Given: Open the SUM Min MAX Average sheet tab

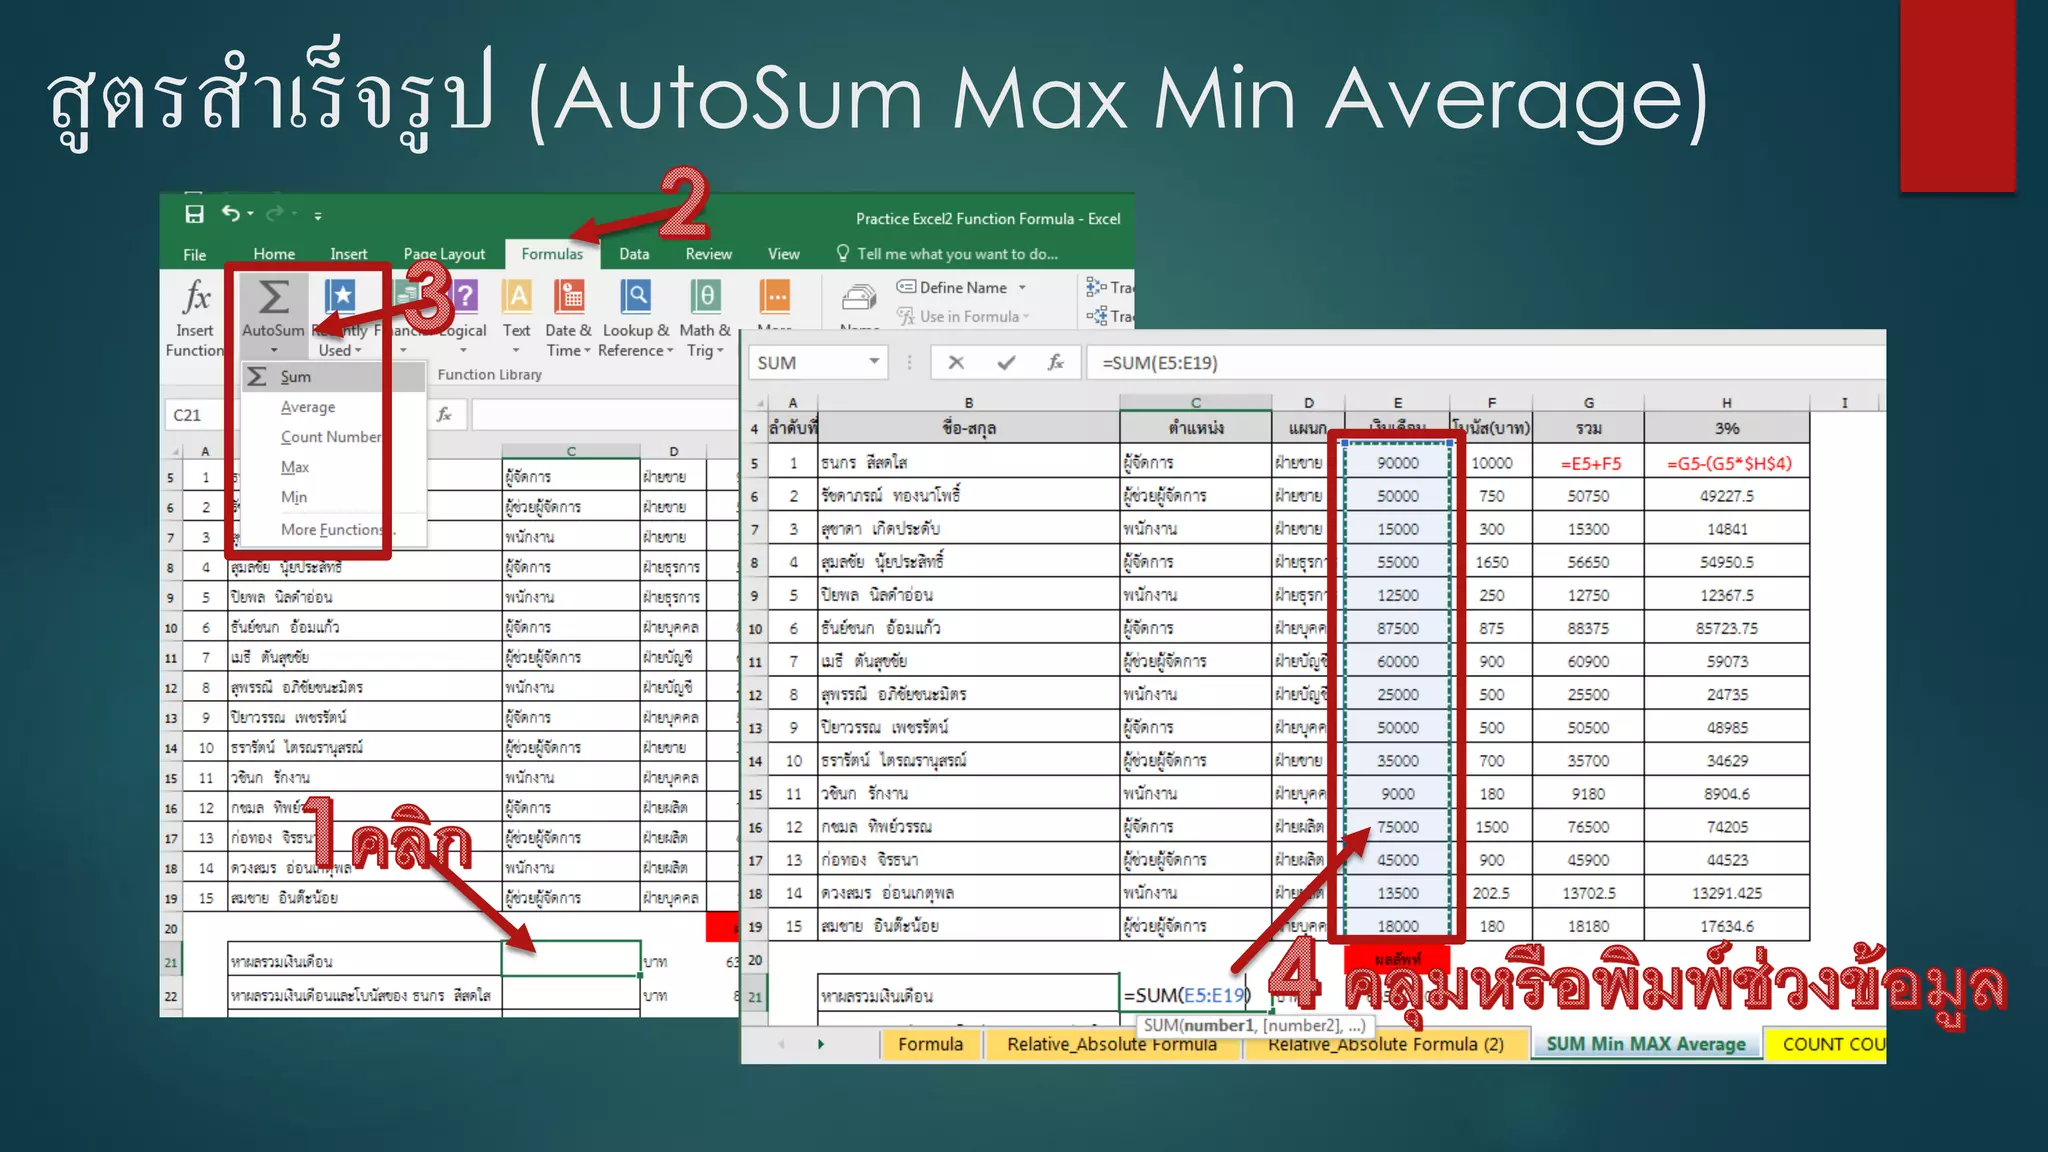Looking at the screenshot, I should (1646, 1044).
